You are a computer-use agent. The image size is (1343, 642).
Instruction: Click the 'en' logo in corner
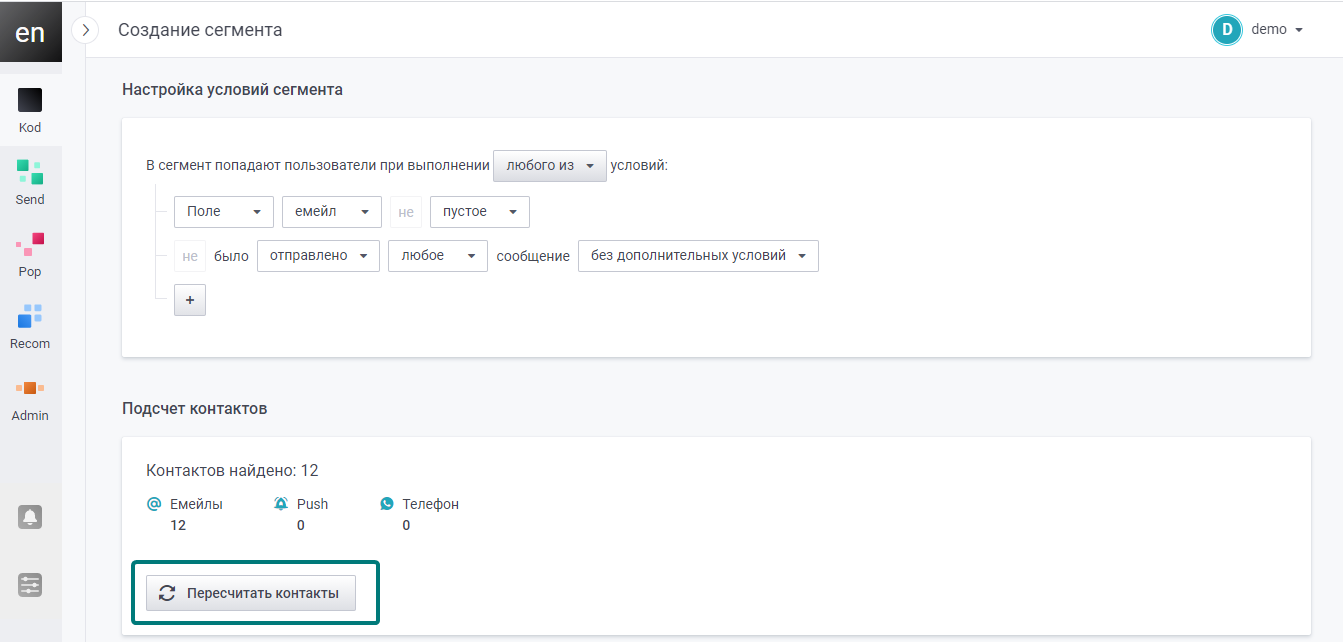tap(30, 32)
